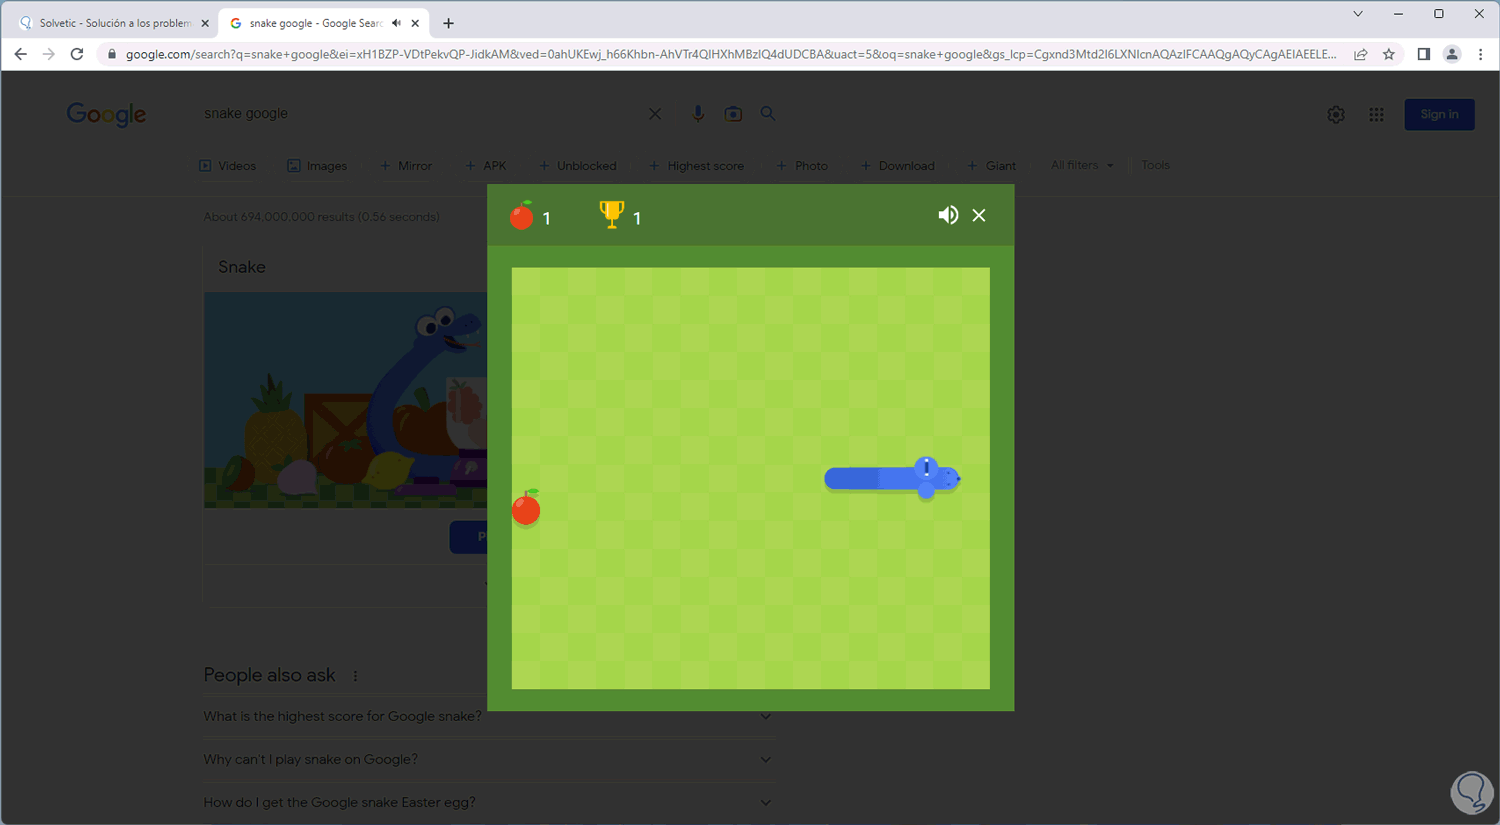Expand 'What is the highest score' question
The width and height of the screenshot is (1500, 825).
(x=488, y=716)
